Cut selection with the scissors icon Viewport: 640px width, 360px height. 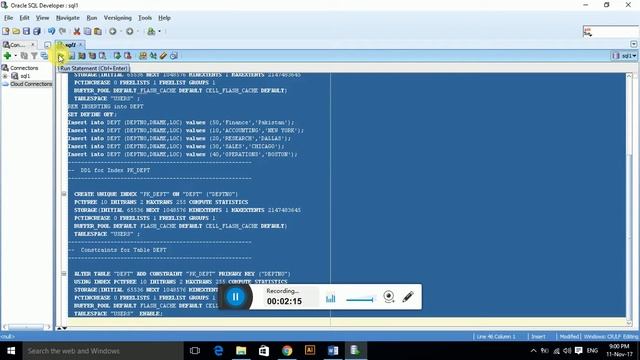77,31
